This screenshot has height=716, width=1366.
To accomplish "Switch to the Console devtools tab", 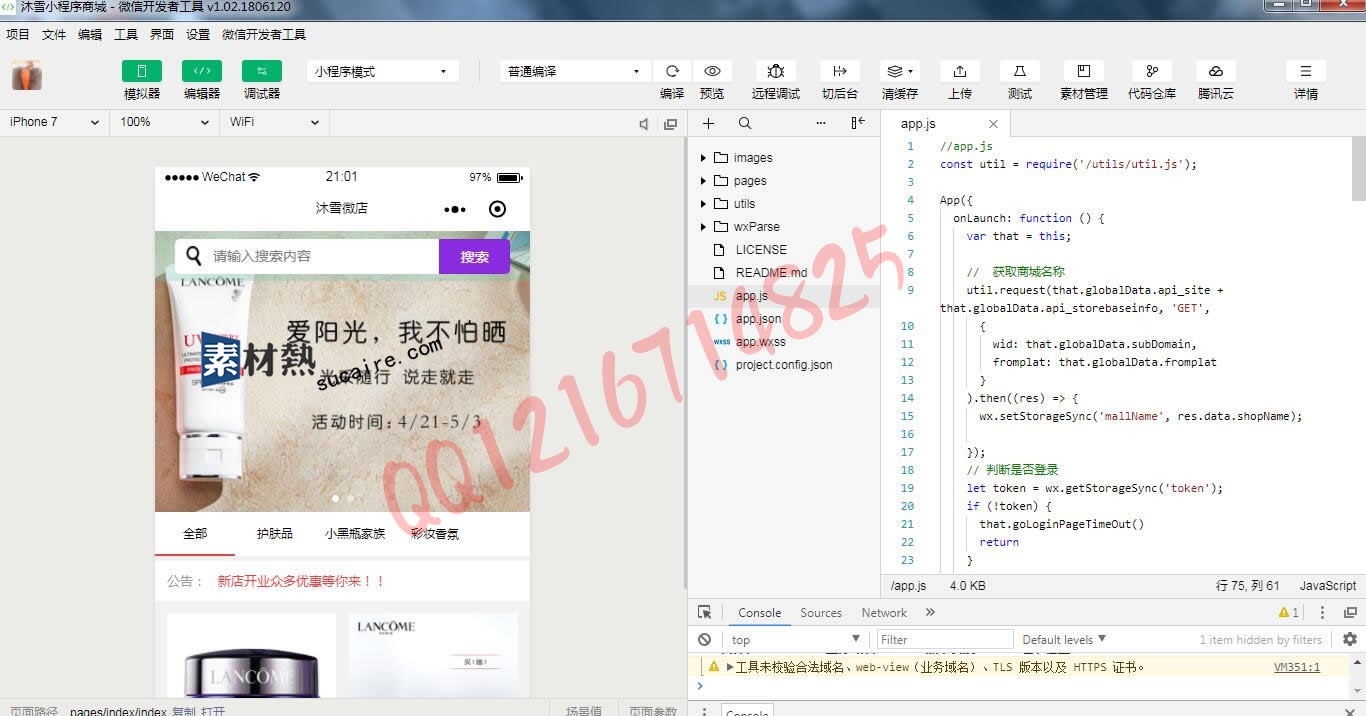I will click(760, 613).
